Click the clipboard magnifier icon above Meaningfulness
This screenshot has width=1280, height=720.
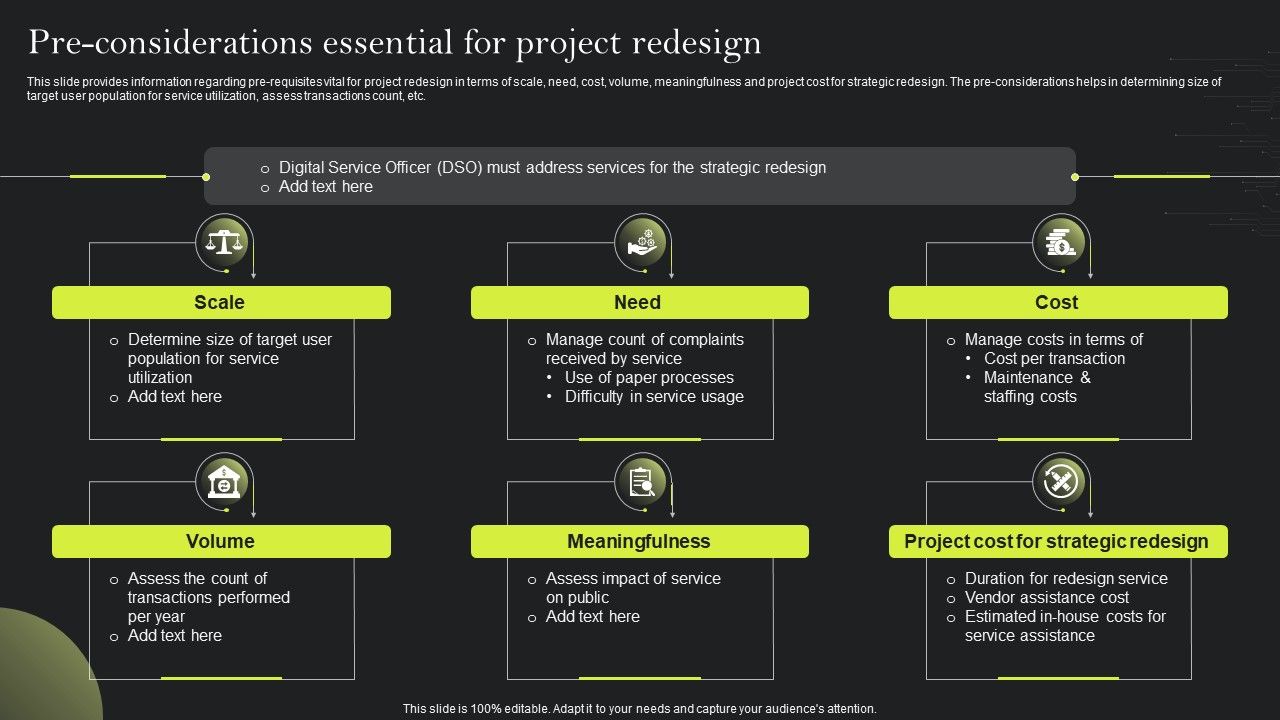[x=642, y=481]
